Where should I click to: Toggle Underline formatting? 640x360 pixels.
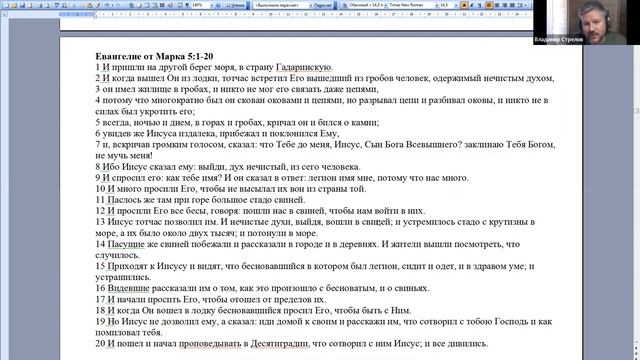click(x=480, y=5)
